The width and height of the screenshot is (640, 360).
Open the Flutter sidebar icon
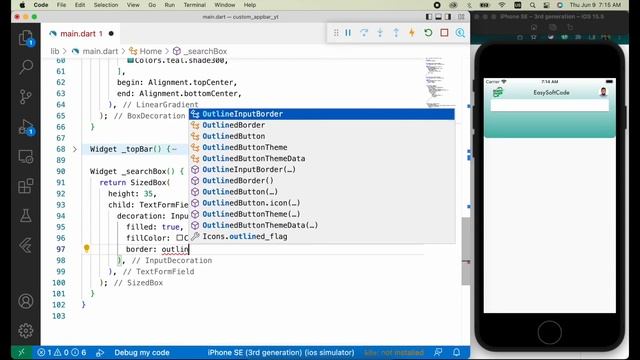26,245
